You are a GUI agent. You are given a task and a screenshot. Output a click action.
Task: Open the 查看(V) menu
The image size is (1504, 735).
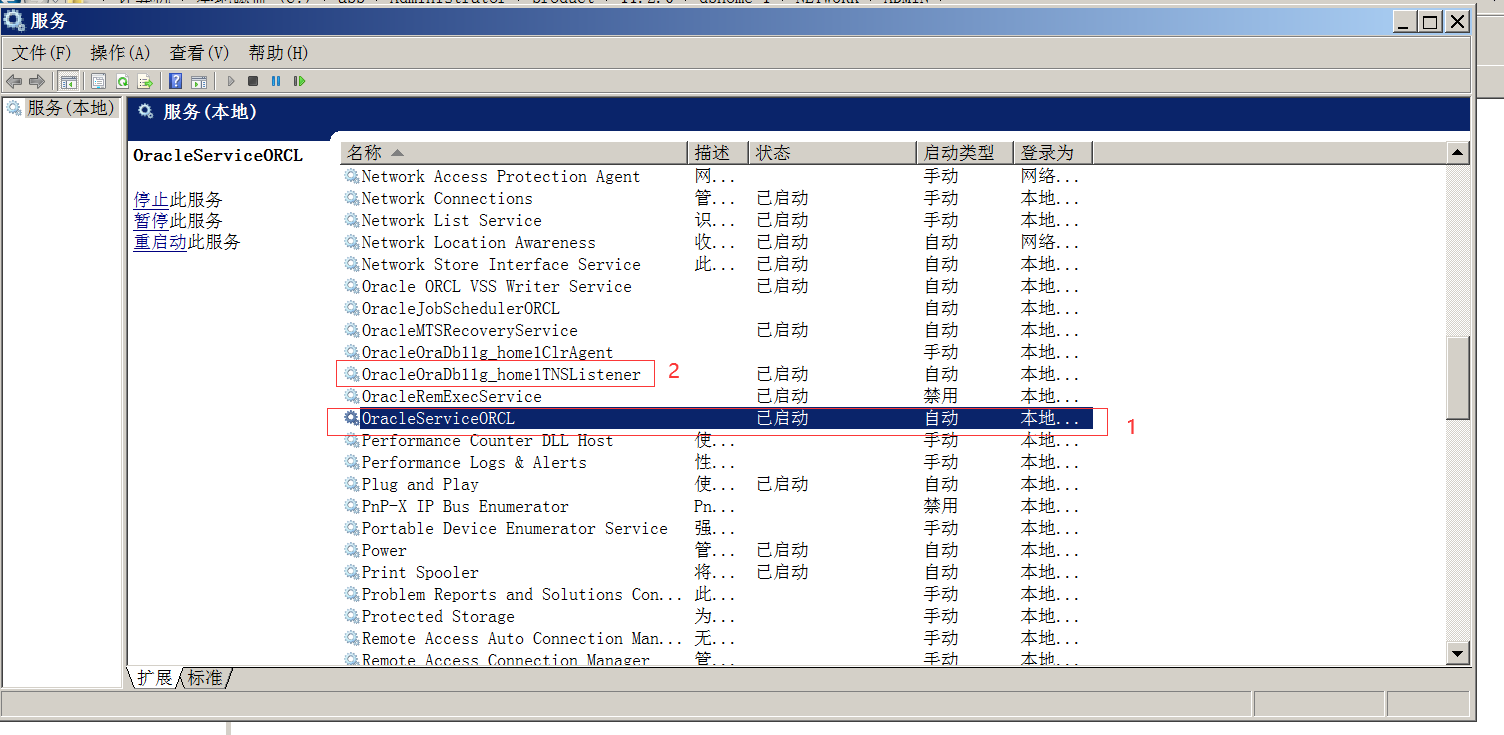click(x=199, y=53)
